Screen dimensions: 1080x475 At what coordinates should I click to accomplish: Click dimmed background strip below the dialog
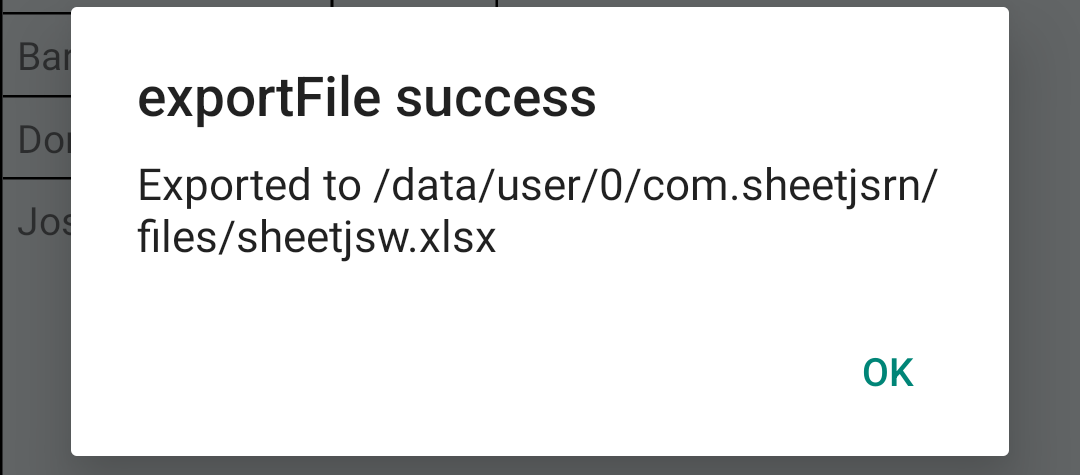point(540,465)
